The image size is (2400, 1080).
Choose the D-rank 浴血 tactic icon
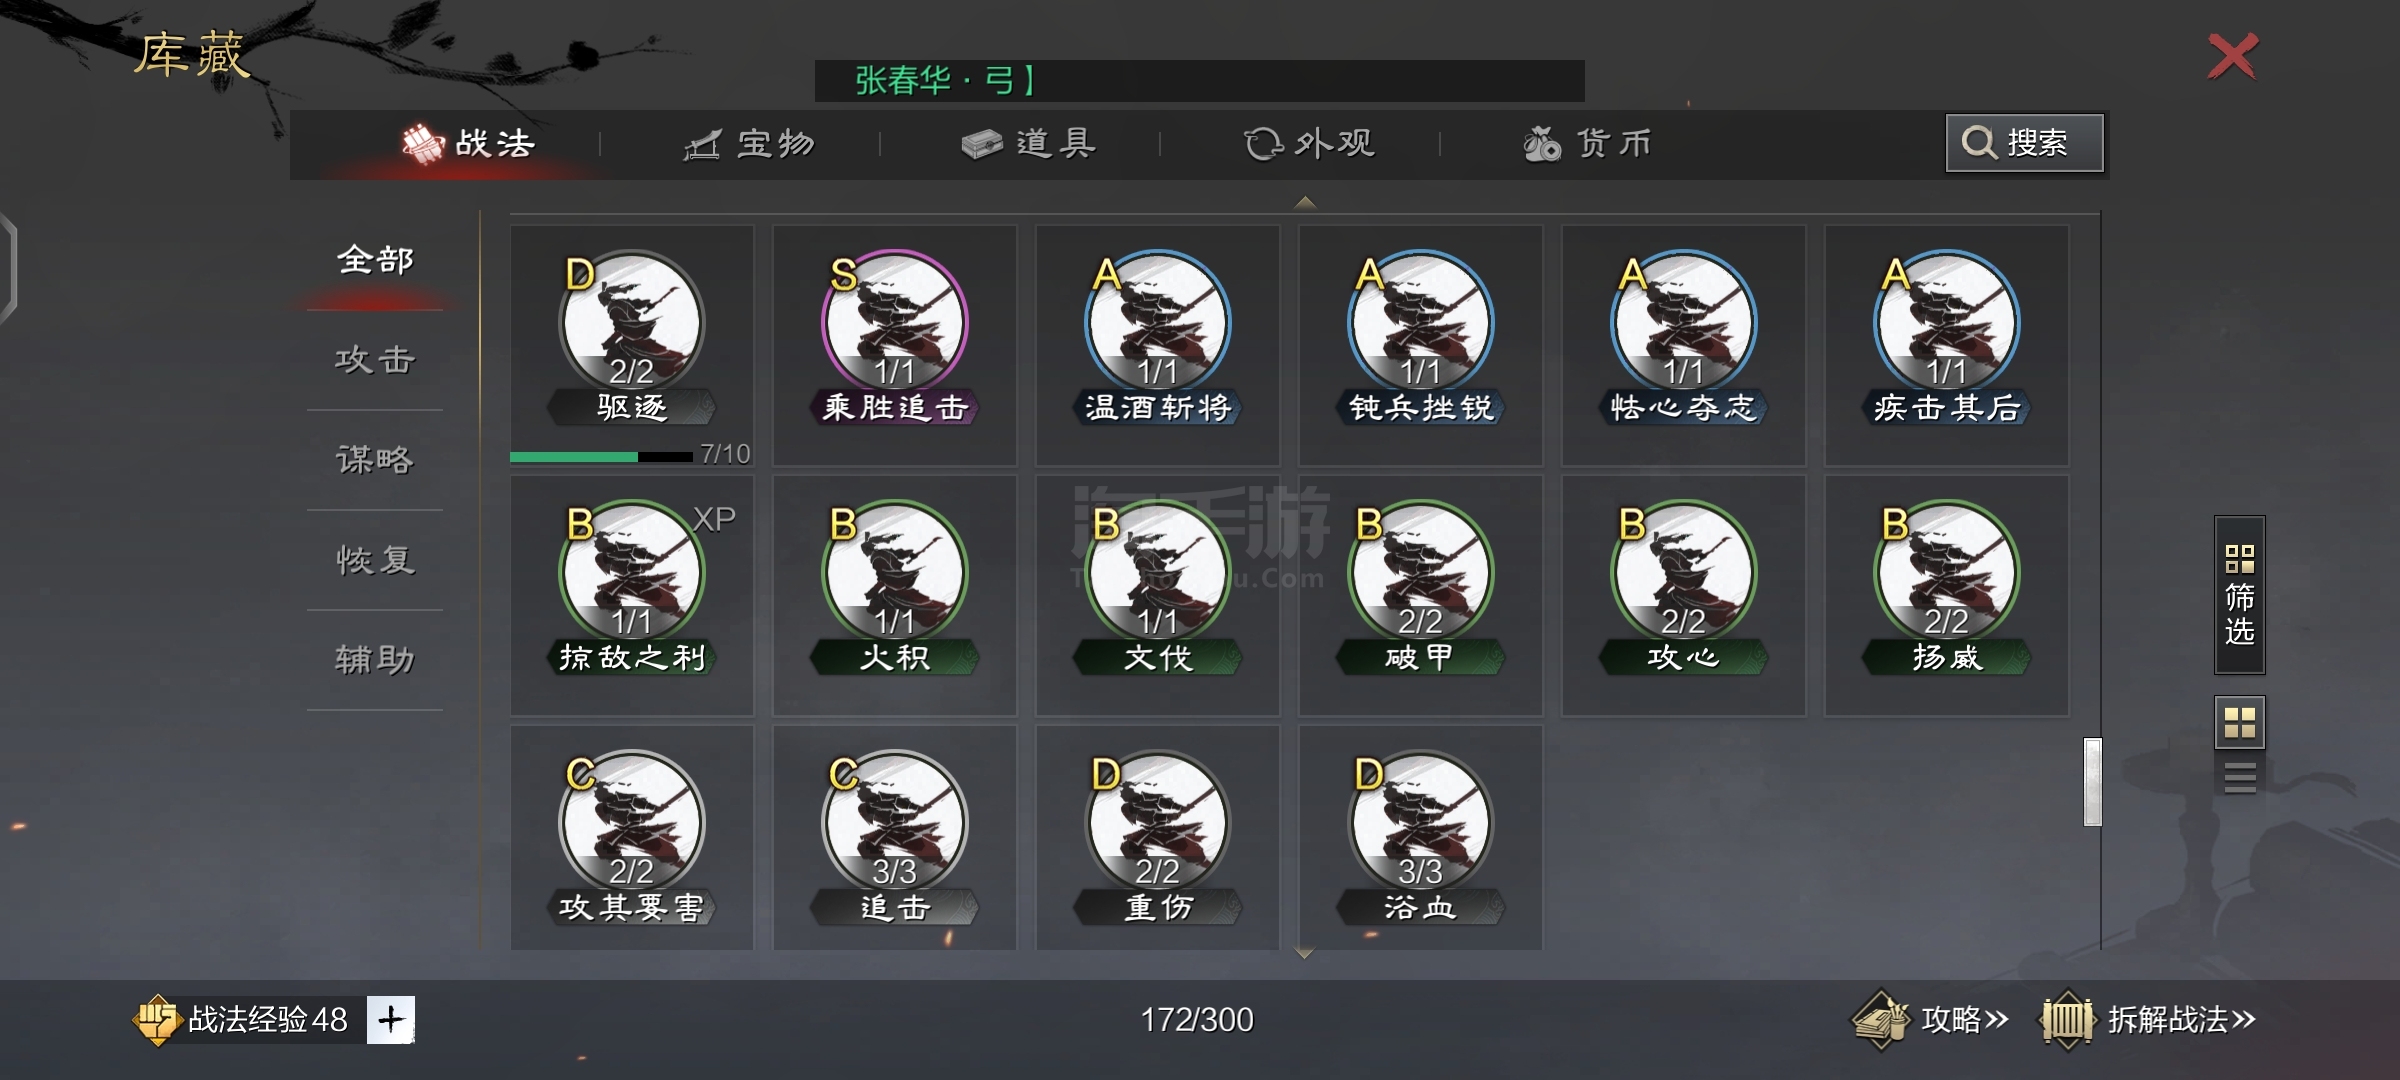coord(1420,822)
